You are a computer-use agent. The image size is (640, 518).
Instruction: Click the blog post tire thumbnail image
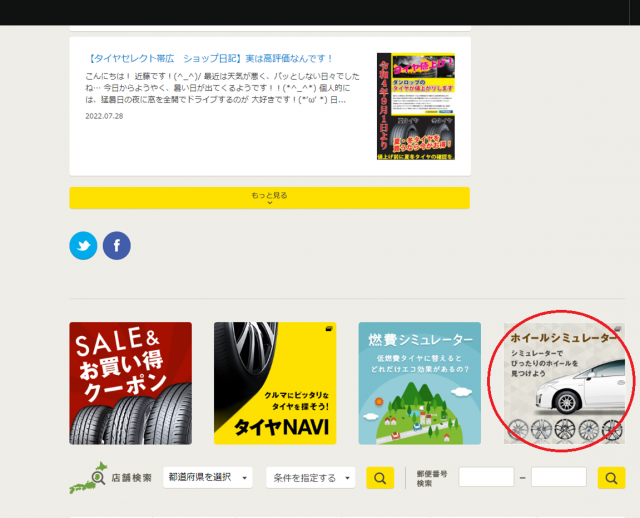415,106
